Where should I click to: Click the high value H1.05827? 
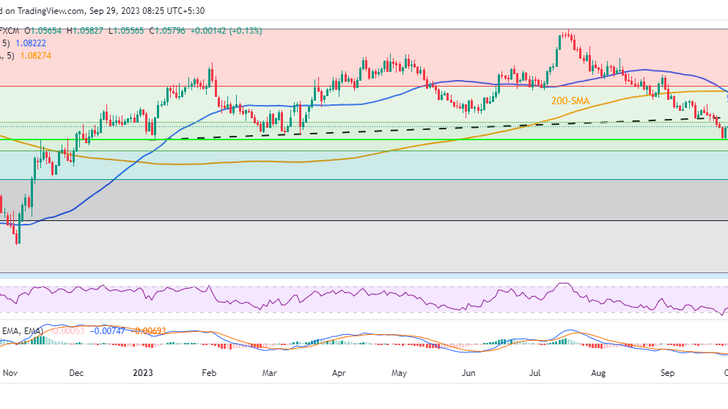click(x=85, y=31)
